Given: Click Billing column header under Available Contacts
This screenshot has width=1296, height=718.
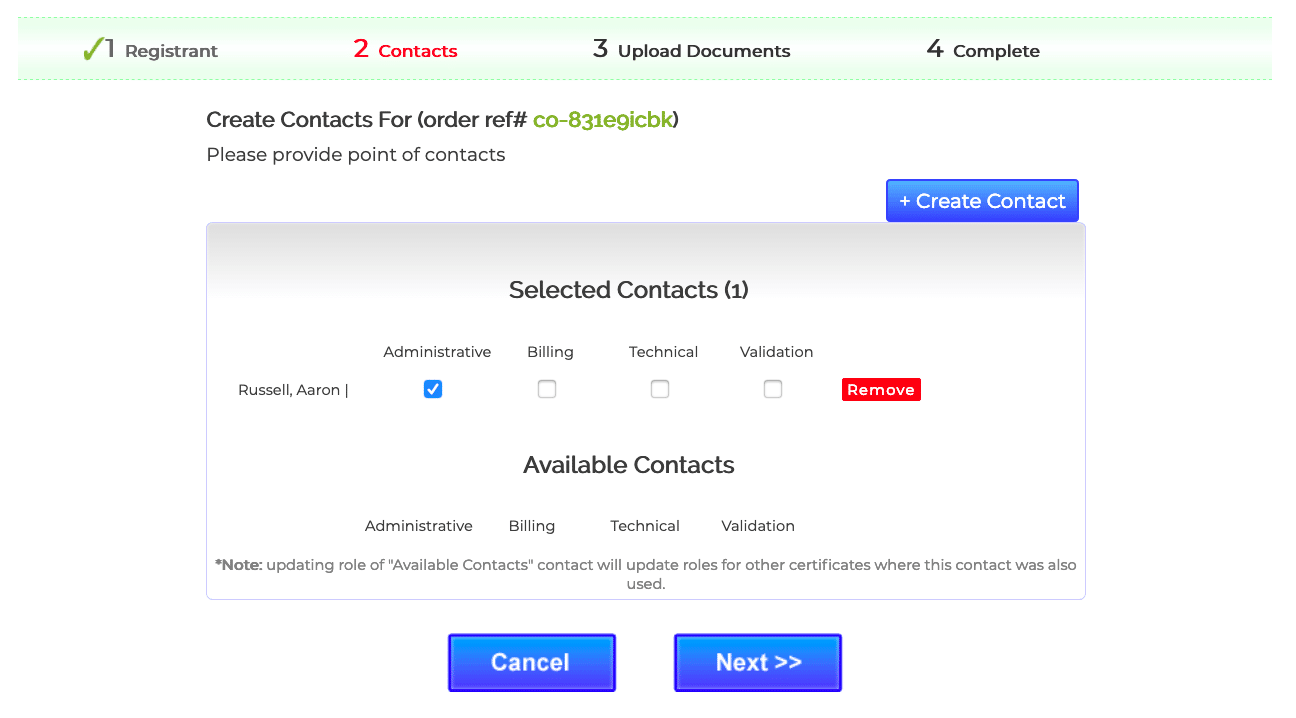Looking at the screenshot, I should point(531,526).
